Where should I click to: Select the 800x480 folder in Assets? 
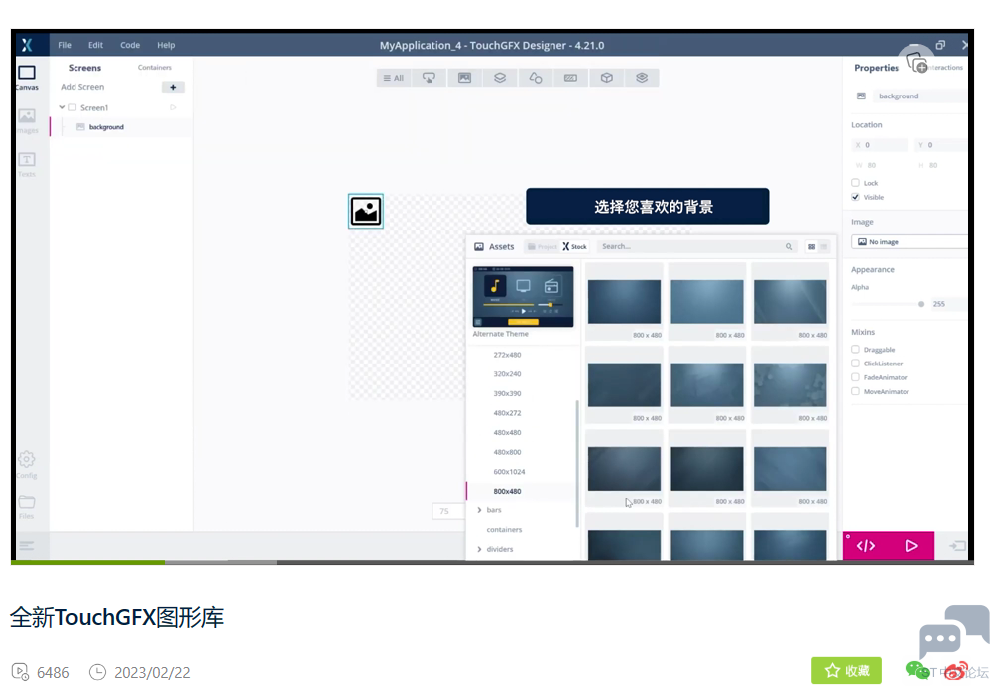(507, 491)
